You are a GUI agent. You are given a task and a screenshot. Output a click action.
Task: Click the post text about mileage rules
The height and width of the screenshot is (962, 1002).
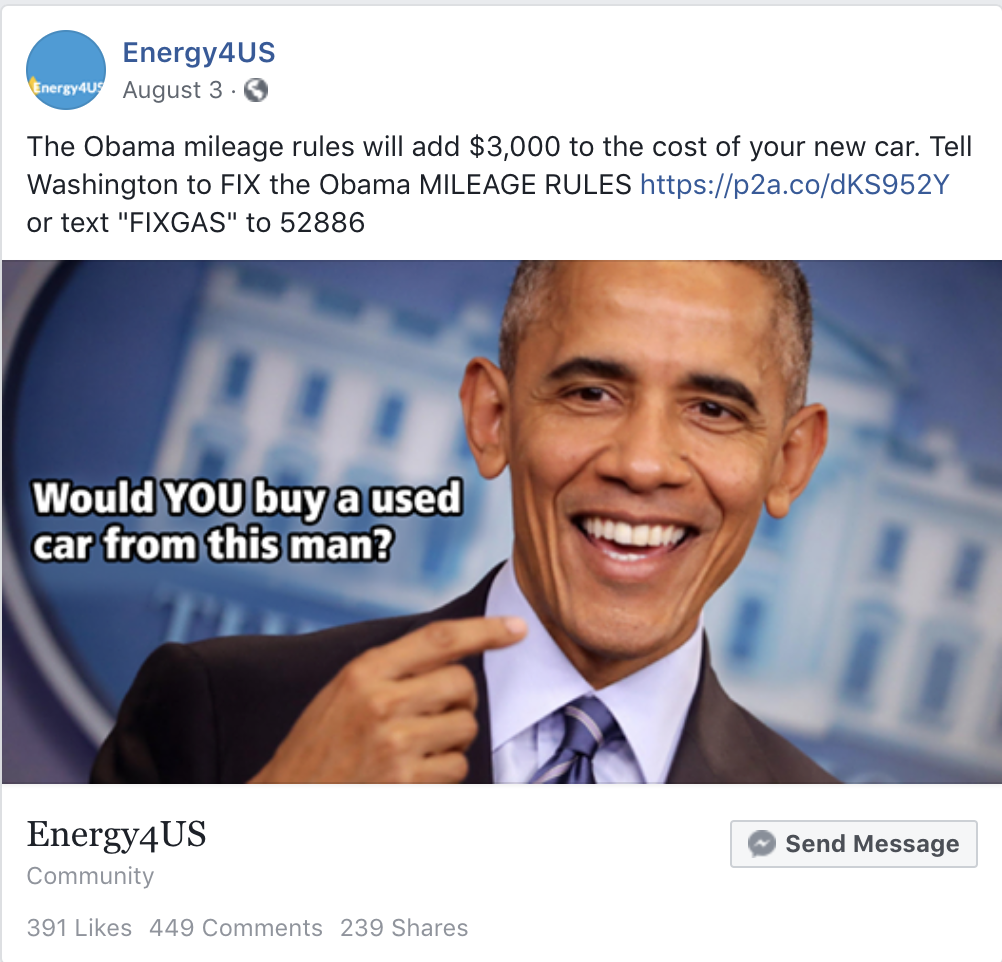click(x=499, y=185)
